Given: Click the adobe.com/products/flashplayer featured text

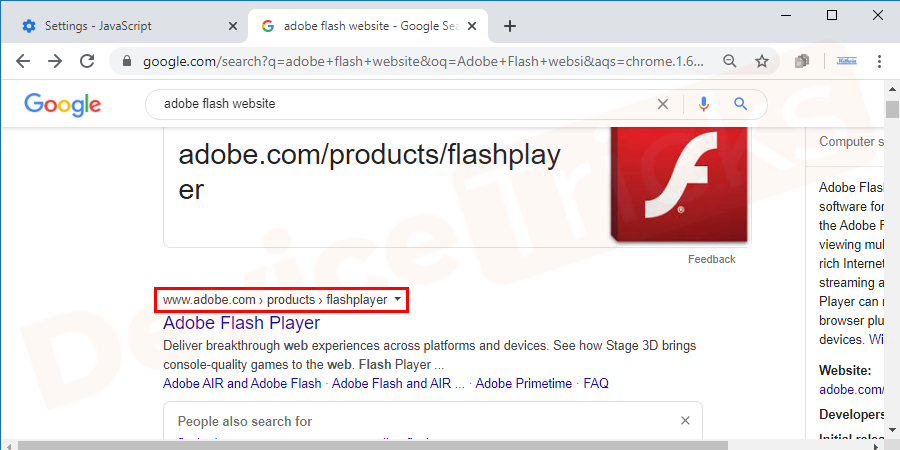Looking at the screenshot, I should (369, 172).
